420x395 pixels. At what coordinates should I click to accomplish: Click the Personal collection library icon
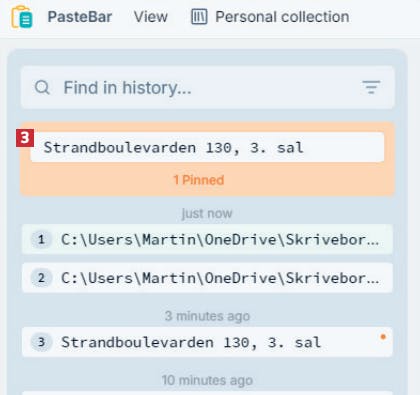[199, 17]
